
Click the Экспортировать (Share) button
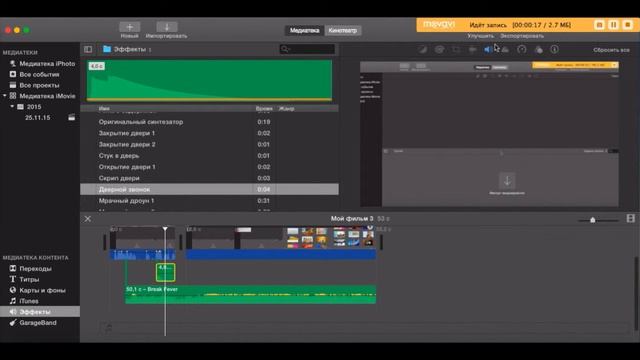522,36
